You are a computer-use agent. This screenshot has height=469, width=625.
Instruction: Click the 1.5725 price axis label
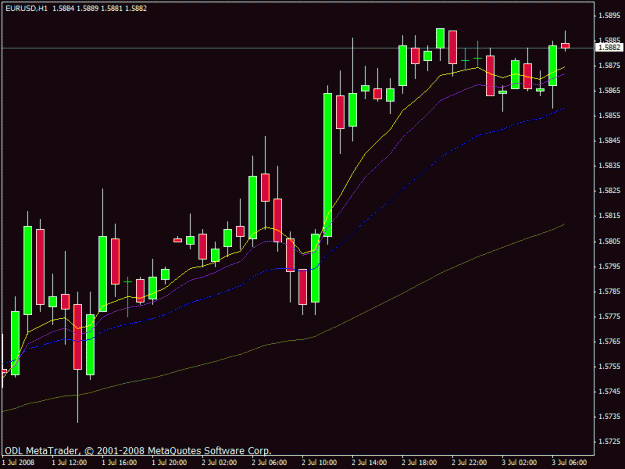(x=609, y=442)
